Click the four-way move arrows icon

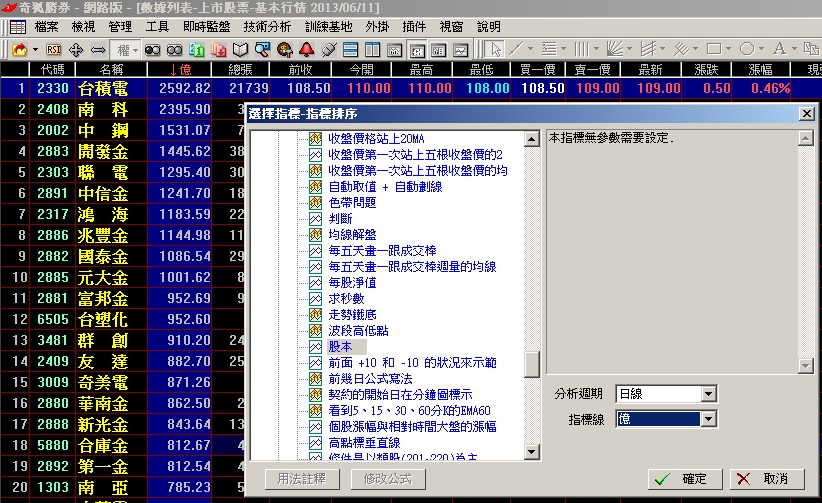pos(76,50)
